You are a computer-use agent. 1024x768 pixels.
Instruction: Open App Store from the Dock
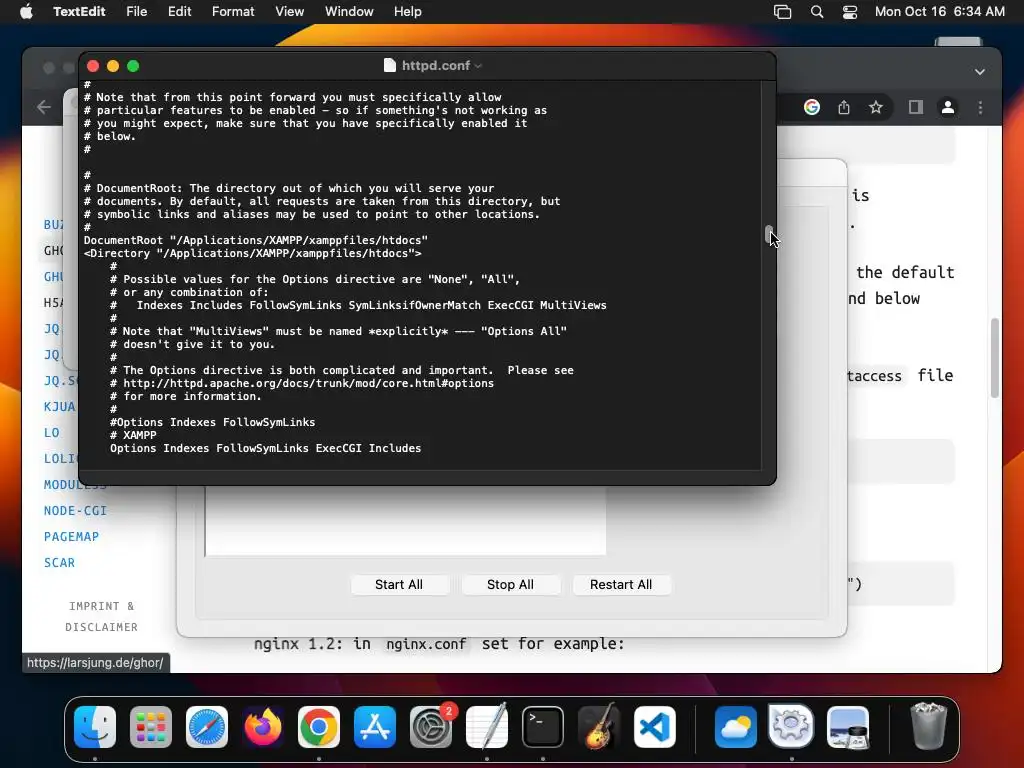pos(375,727)
